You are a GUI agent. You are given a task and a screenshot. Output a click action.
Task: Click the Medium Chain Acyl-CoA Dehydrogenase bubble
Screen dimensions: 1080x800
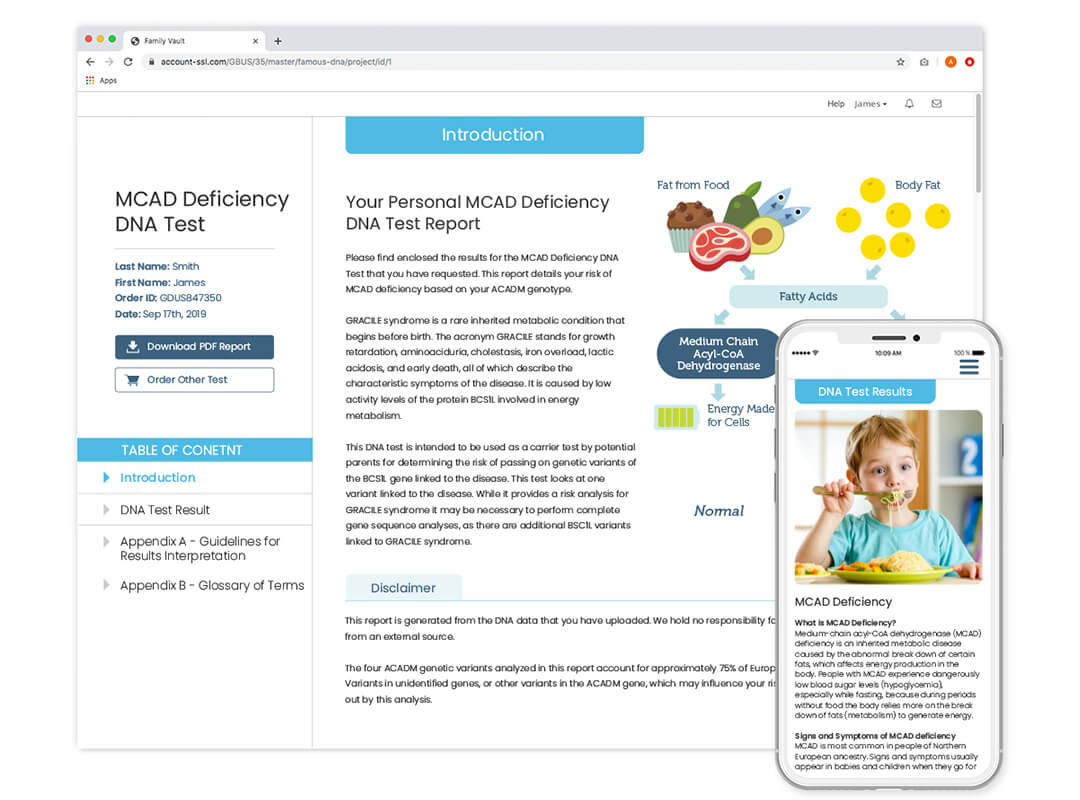pyautogui.click(x=718, y=353)
